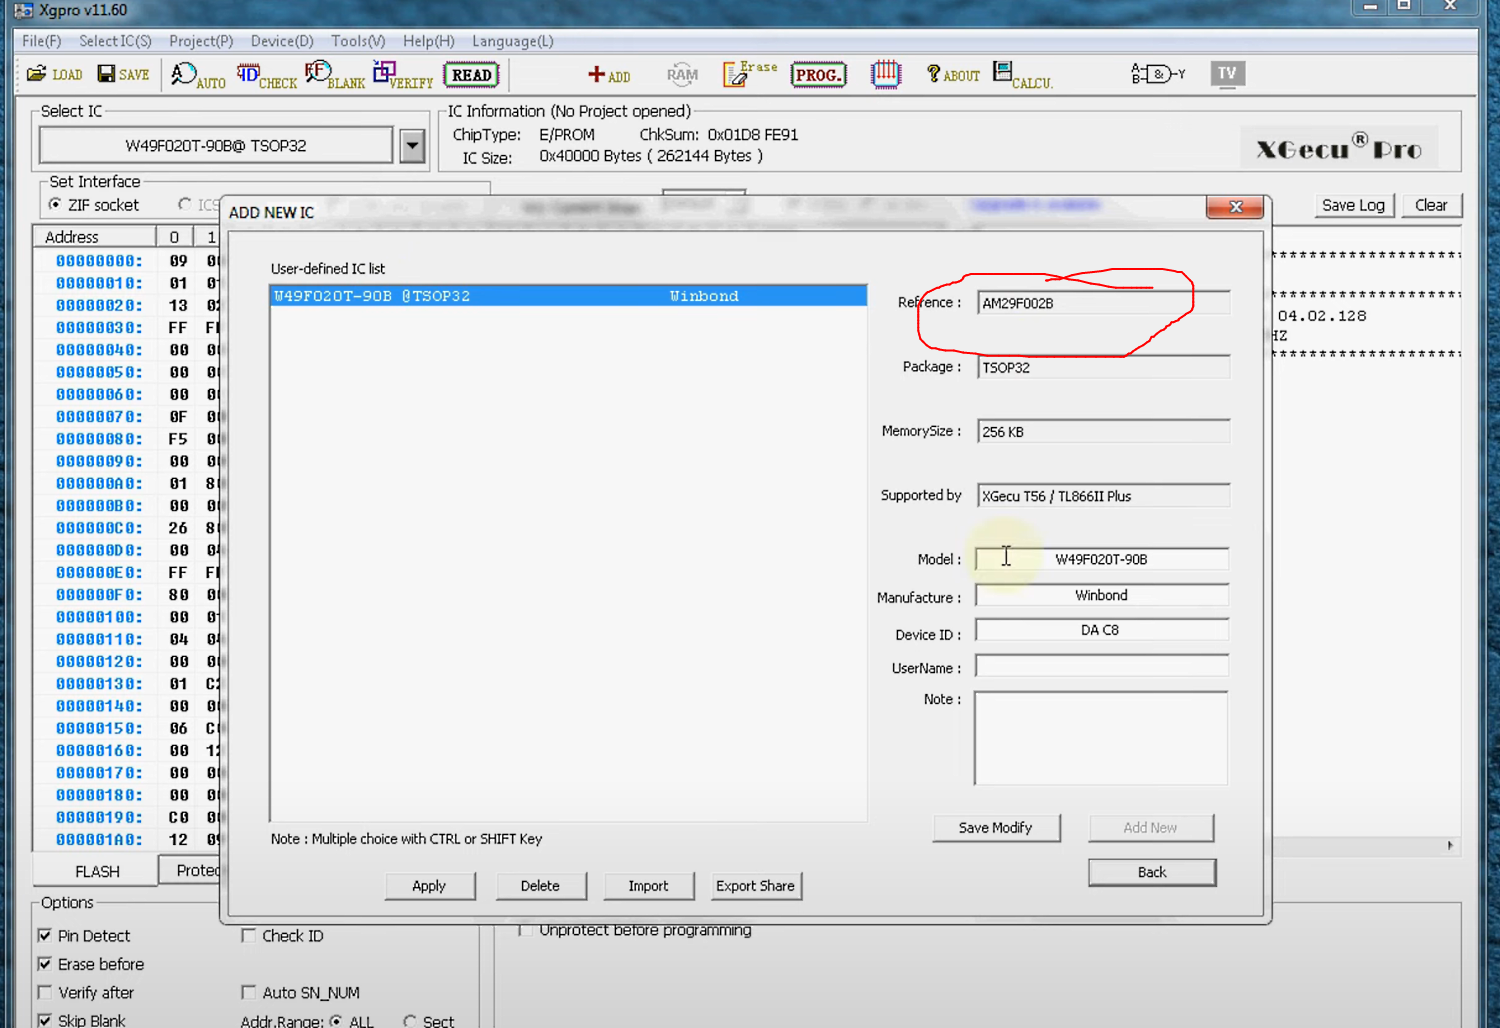Open the Select IC(S) menu
Screen dimensions: 1500x1028
115,41
